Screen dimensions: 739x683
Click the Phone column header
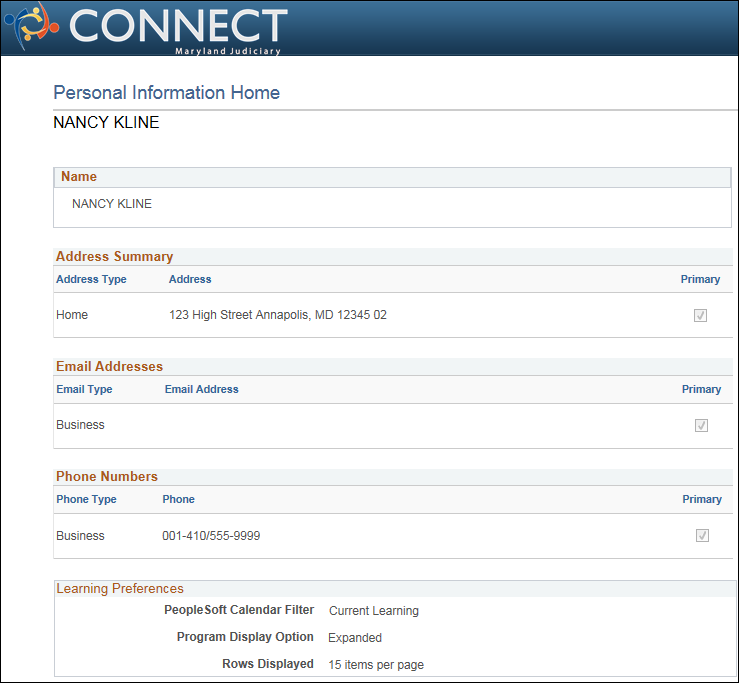point(179,499)
